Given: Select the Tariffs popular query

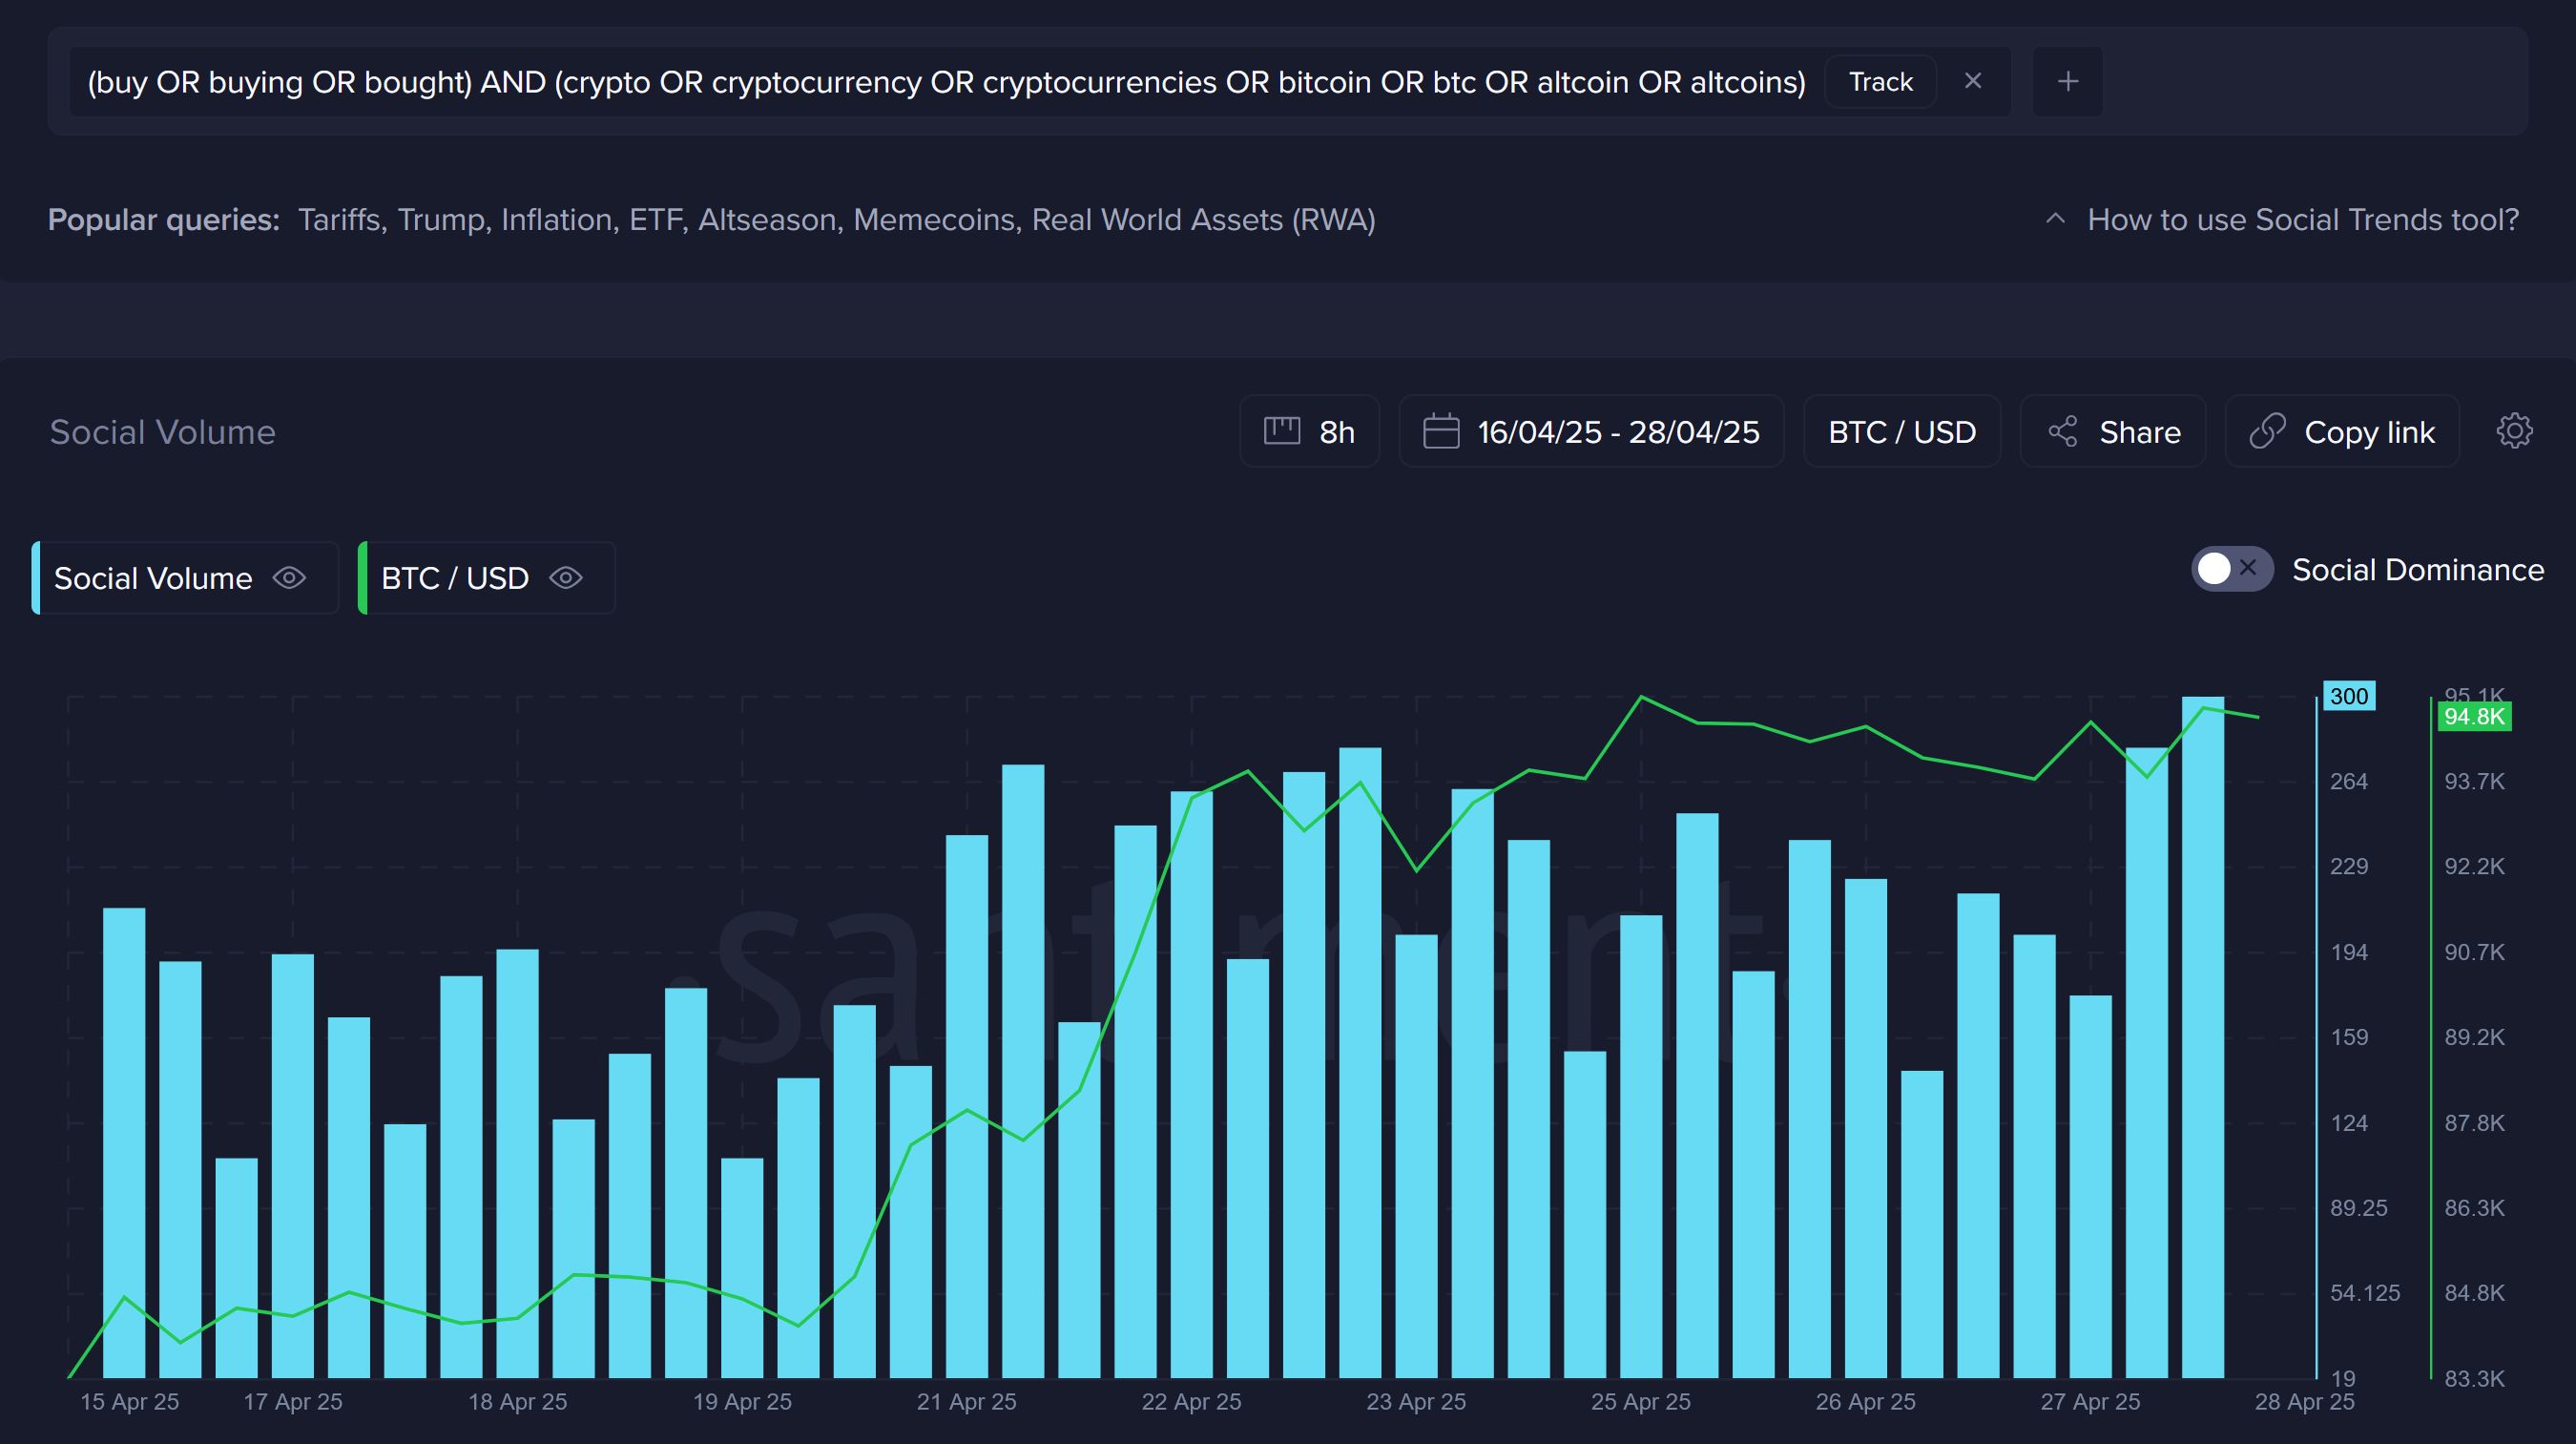Looking at the screenshot, I should (340, 219).
